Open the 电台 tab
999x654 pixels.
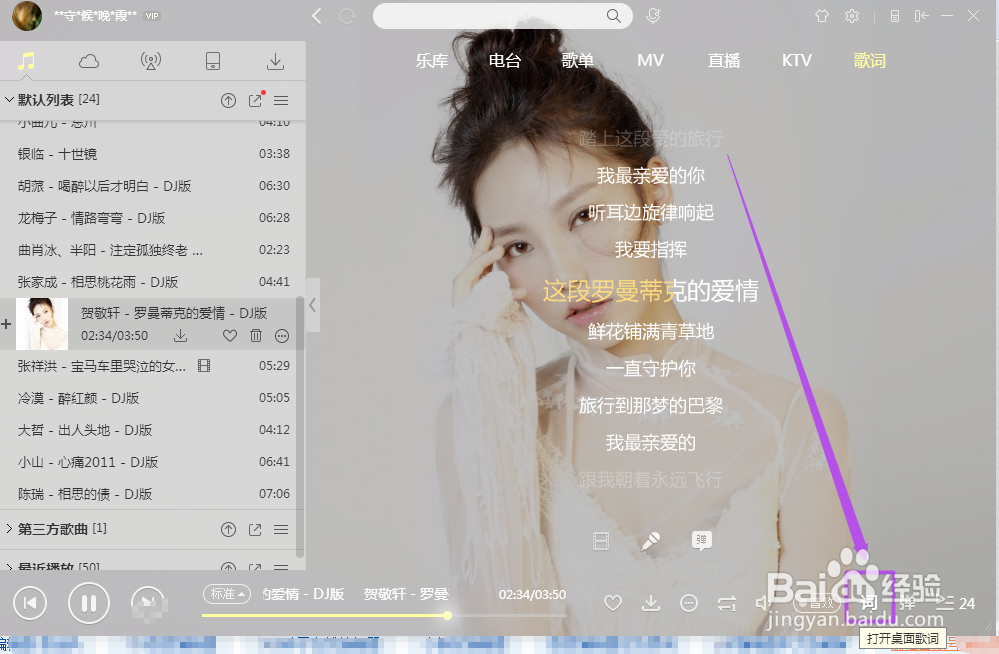tap(505, 61)
